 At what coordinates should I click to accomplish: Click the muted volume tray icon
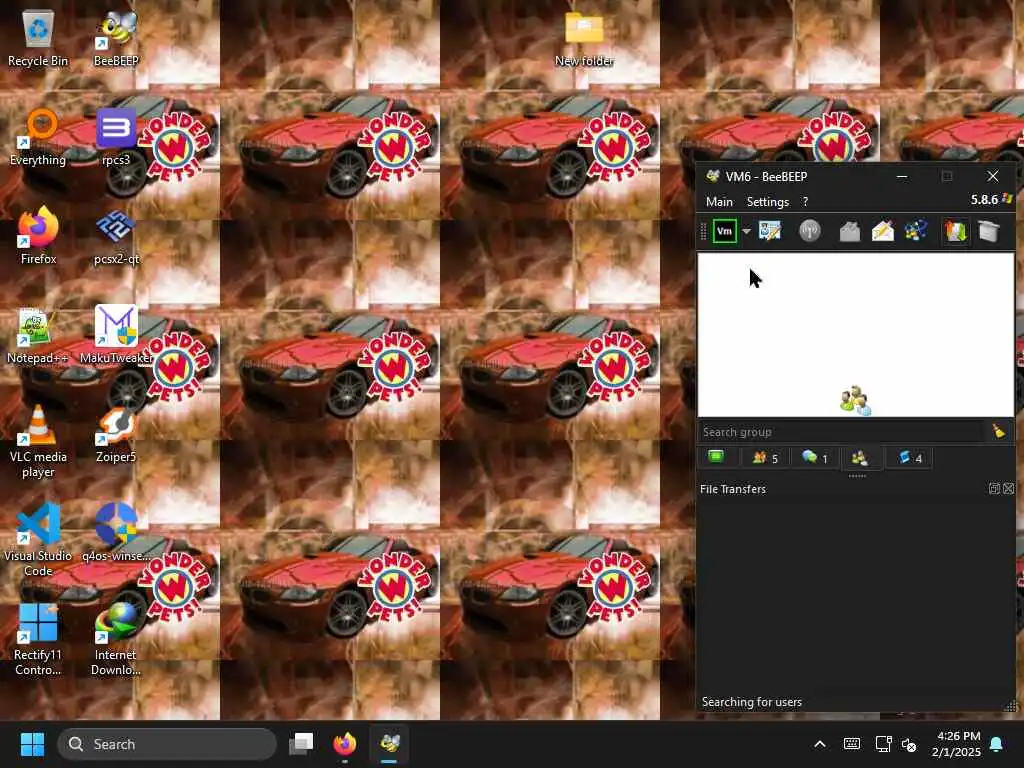point(908,744)
